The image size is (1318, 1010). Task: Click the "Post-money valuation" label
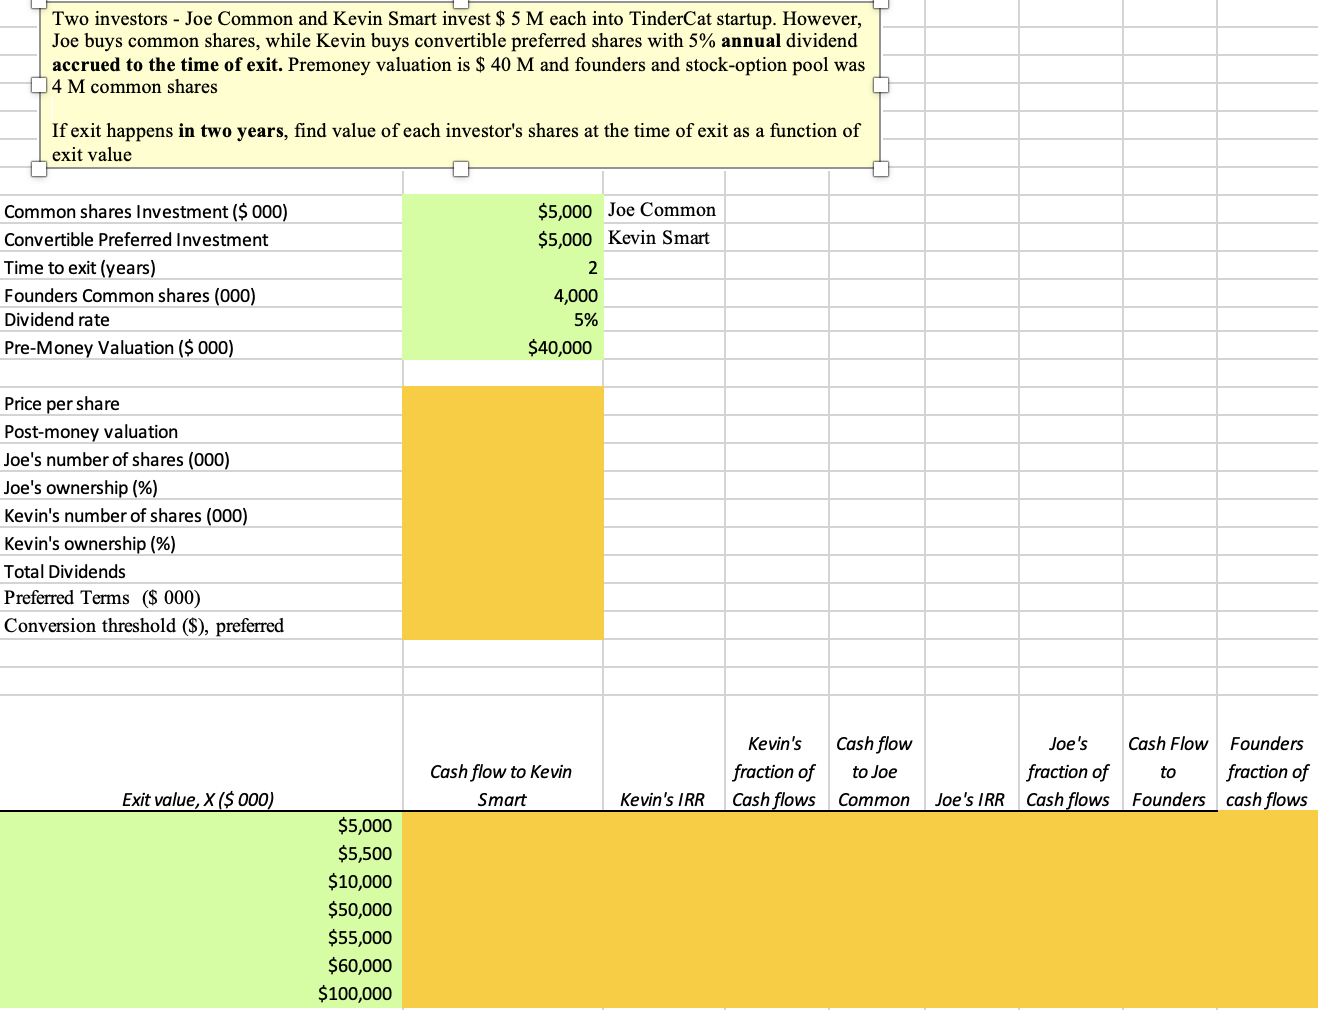[91, 432]
